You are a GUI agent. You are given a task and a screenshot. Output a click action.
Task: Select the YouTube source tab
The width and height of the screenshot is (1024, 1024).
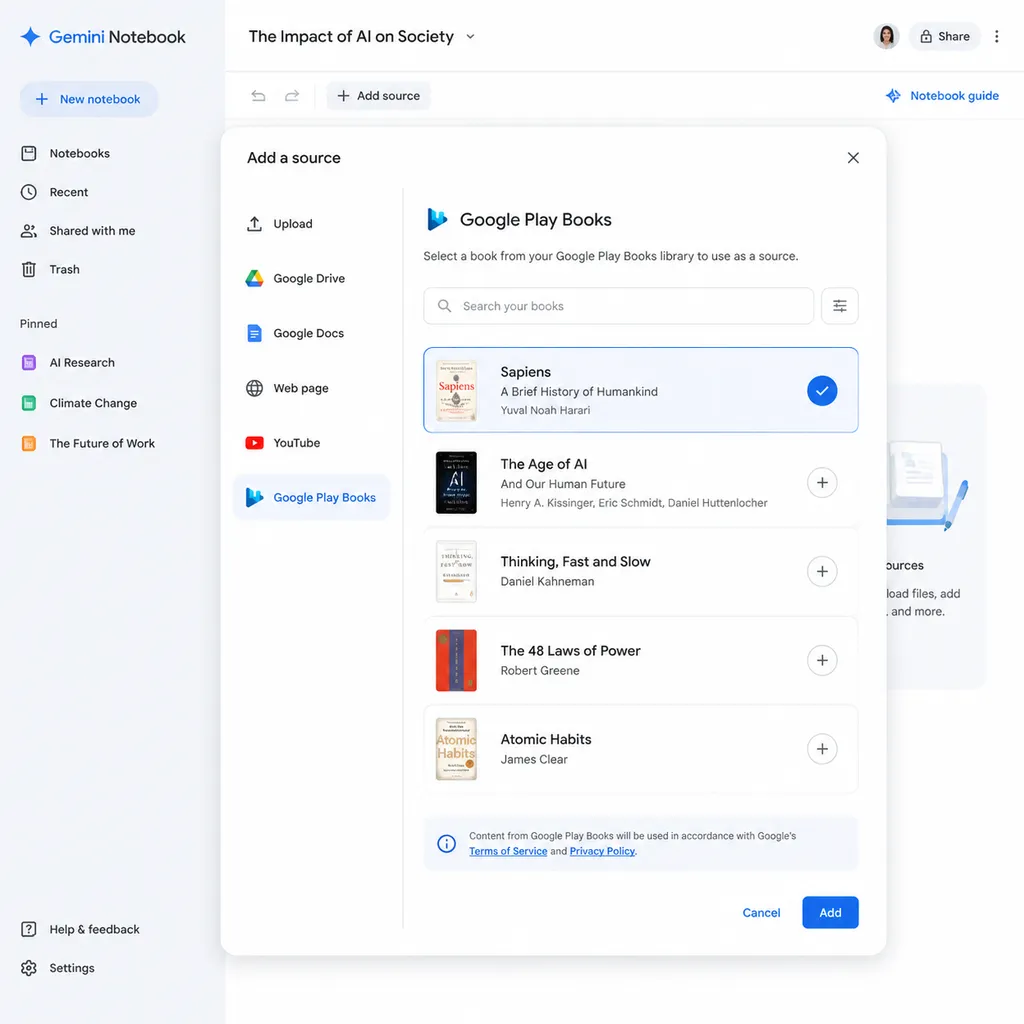tap(312, 443)
